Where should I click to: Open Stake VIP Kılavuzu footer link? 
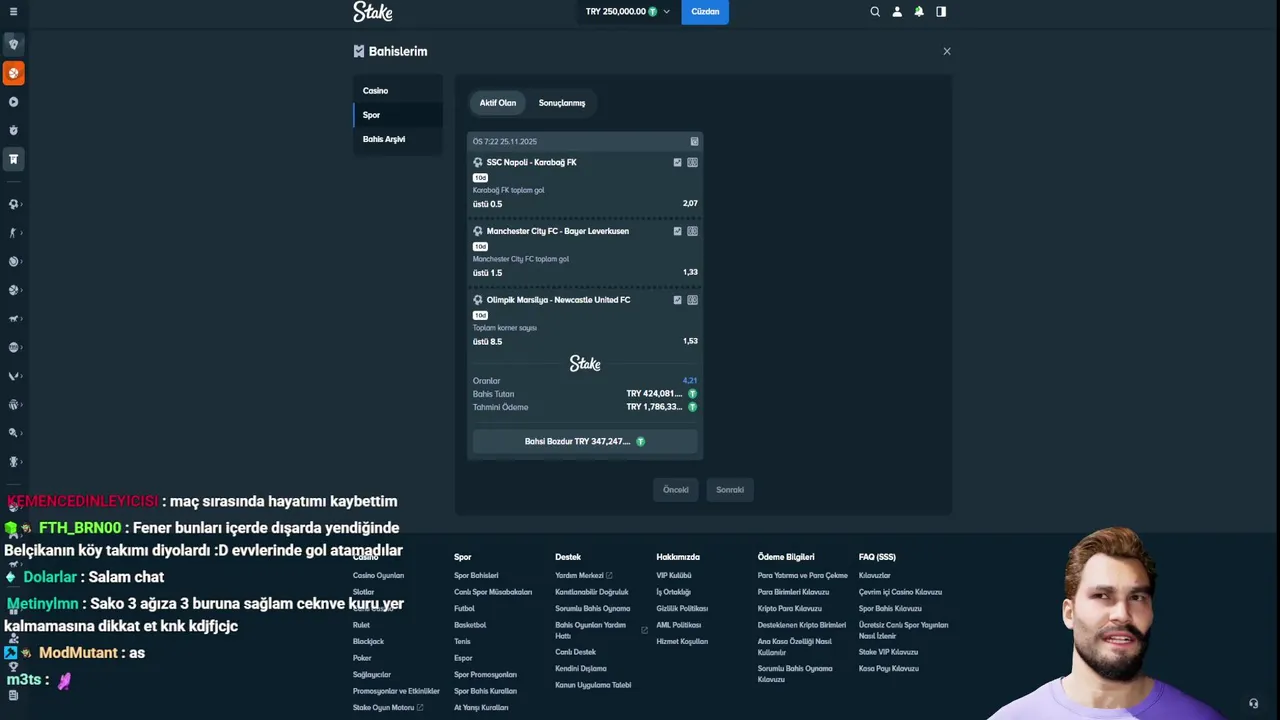(888, 652)
